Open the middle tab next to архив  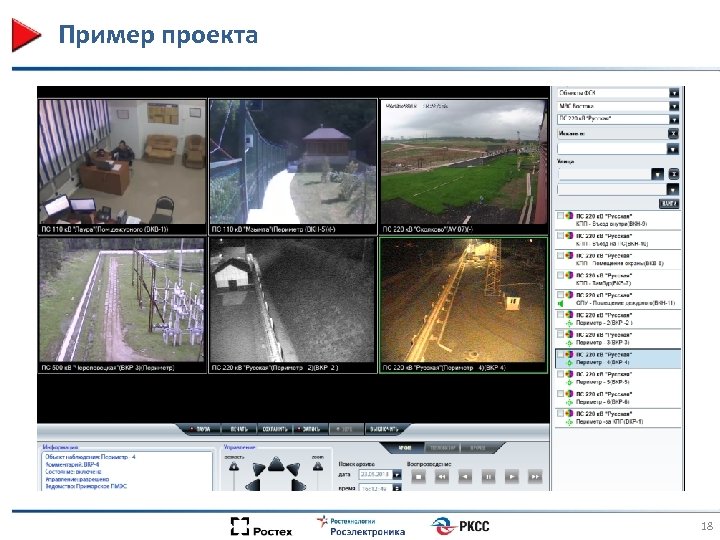click(443, 448)
